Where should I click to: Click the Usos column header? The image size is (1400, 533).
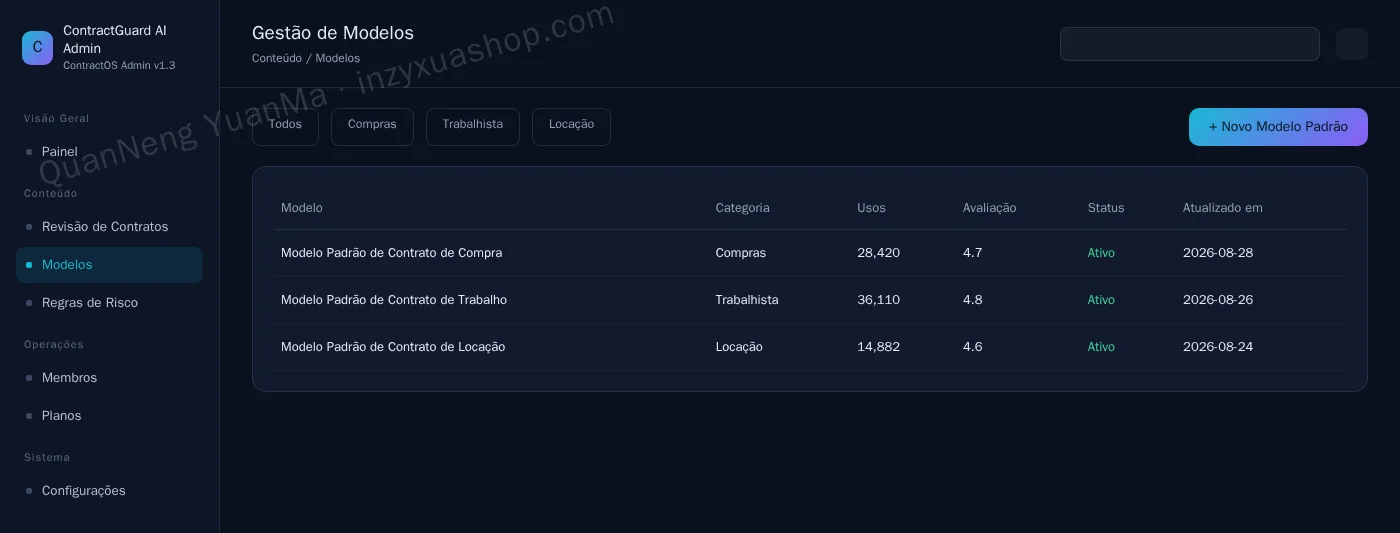click(871, 208)
